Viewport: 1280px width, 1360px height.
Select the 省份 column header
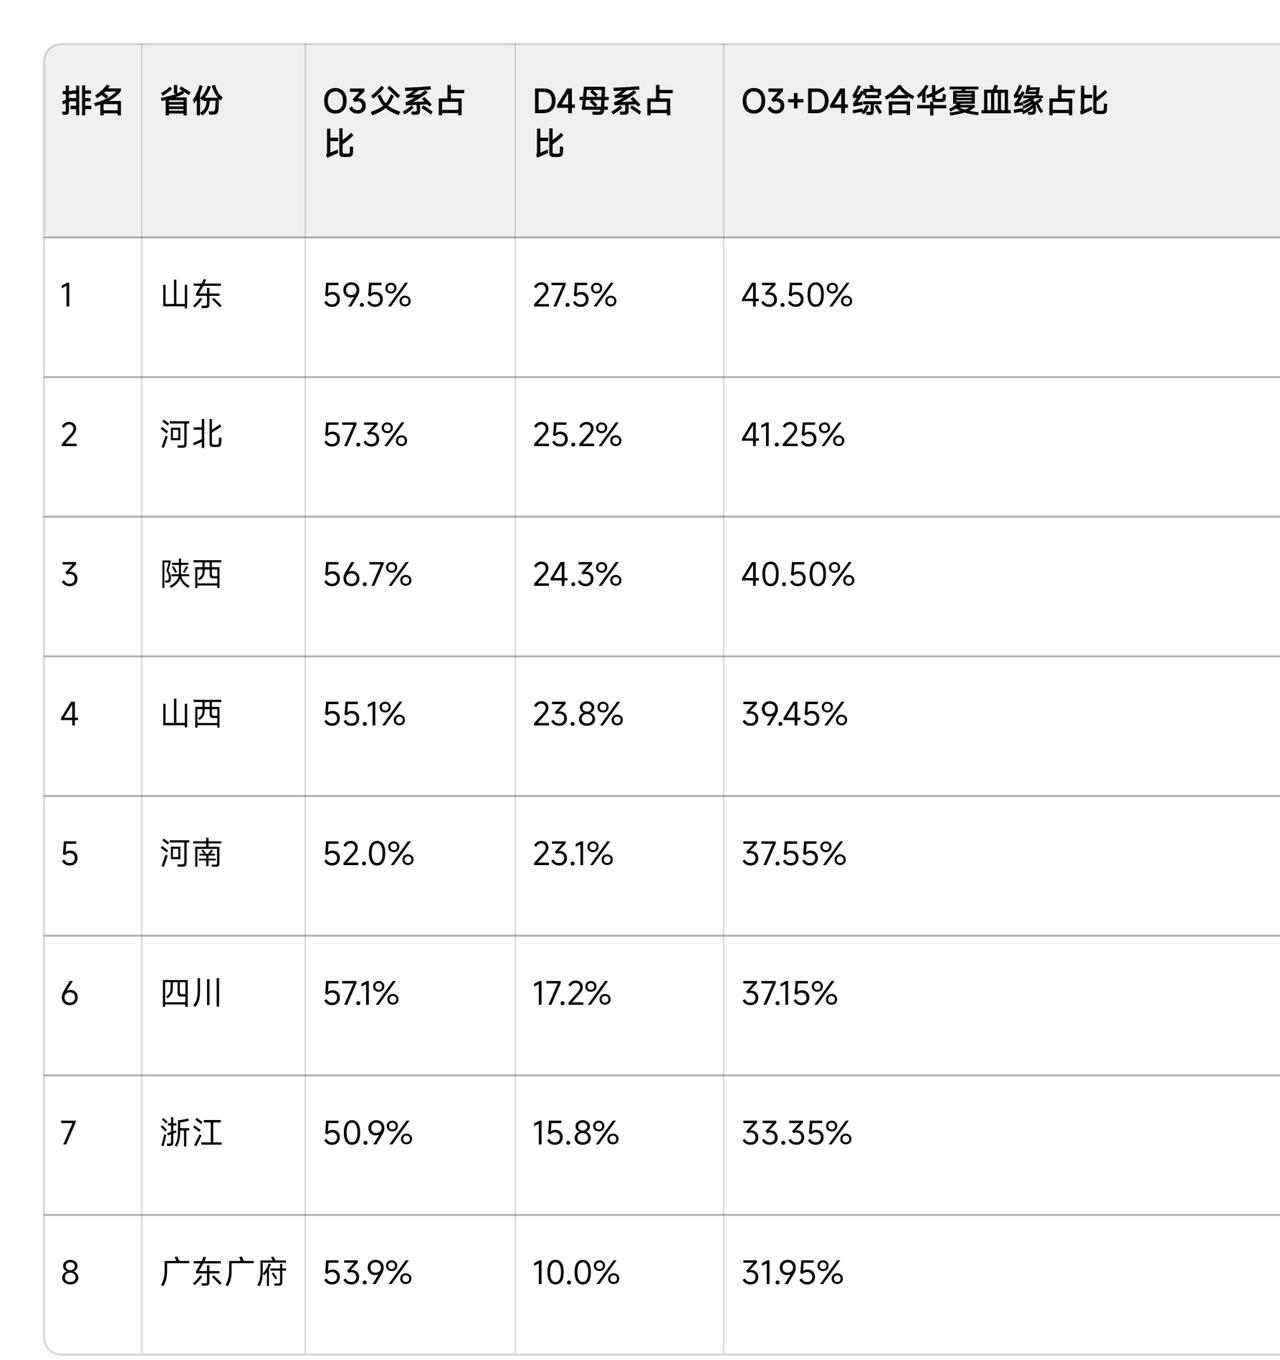click(191, 101)
